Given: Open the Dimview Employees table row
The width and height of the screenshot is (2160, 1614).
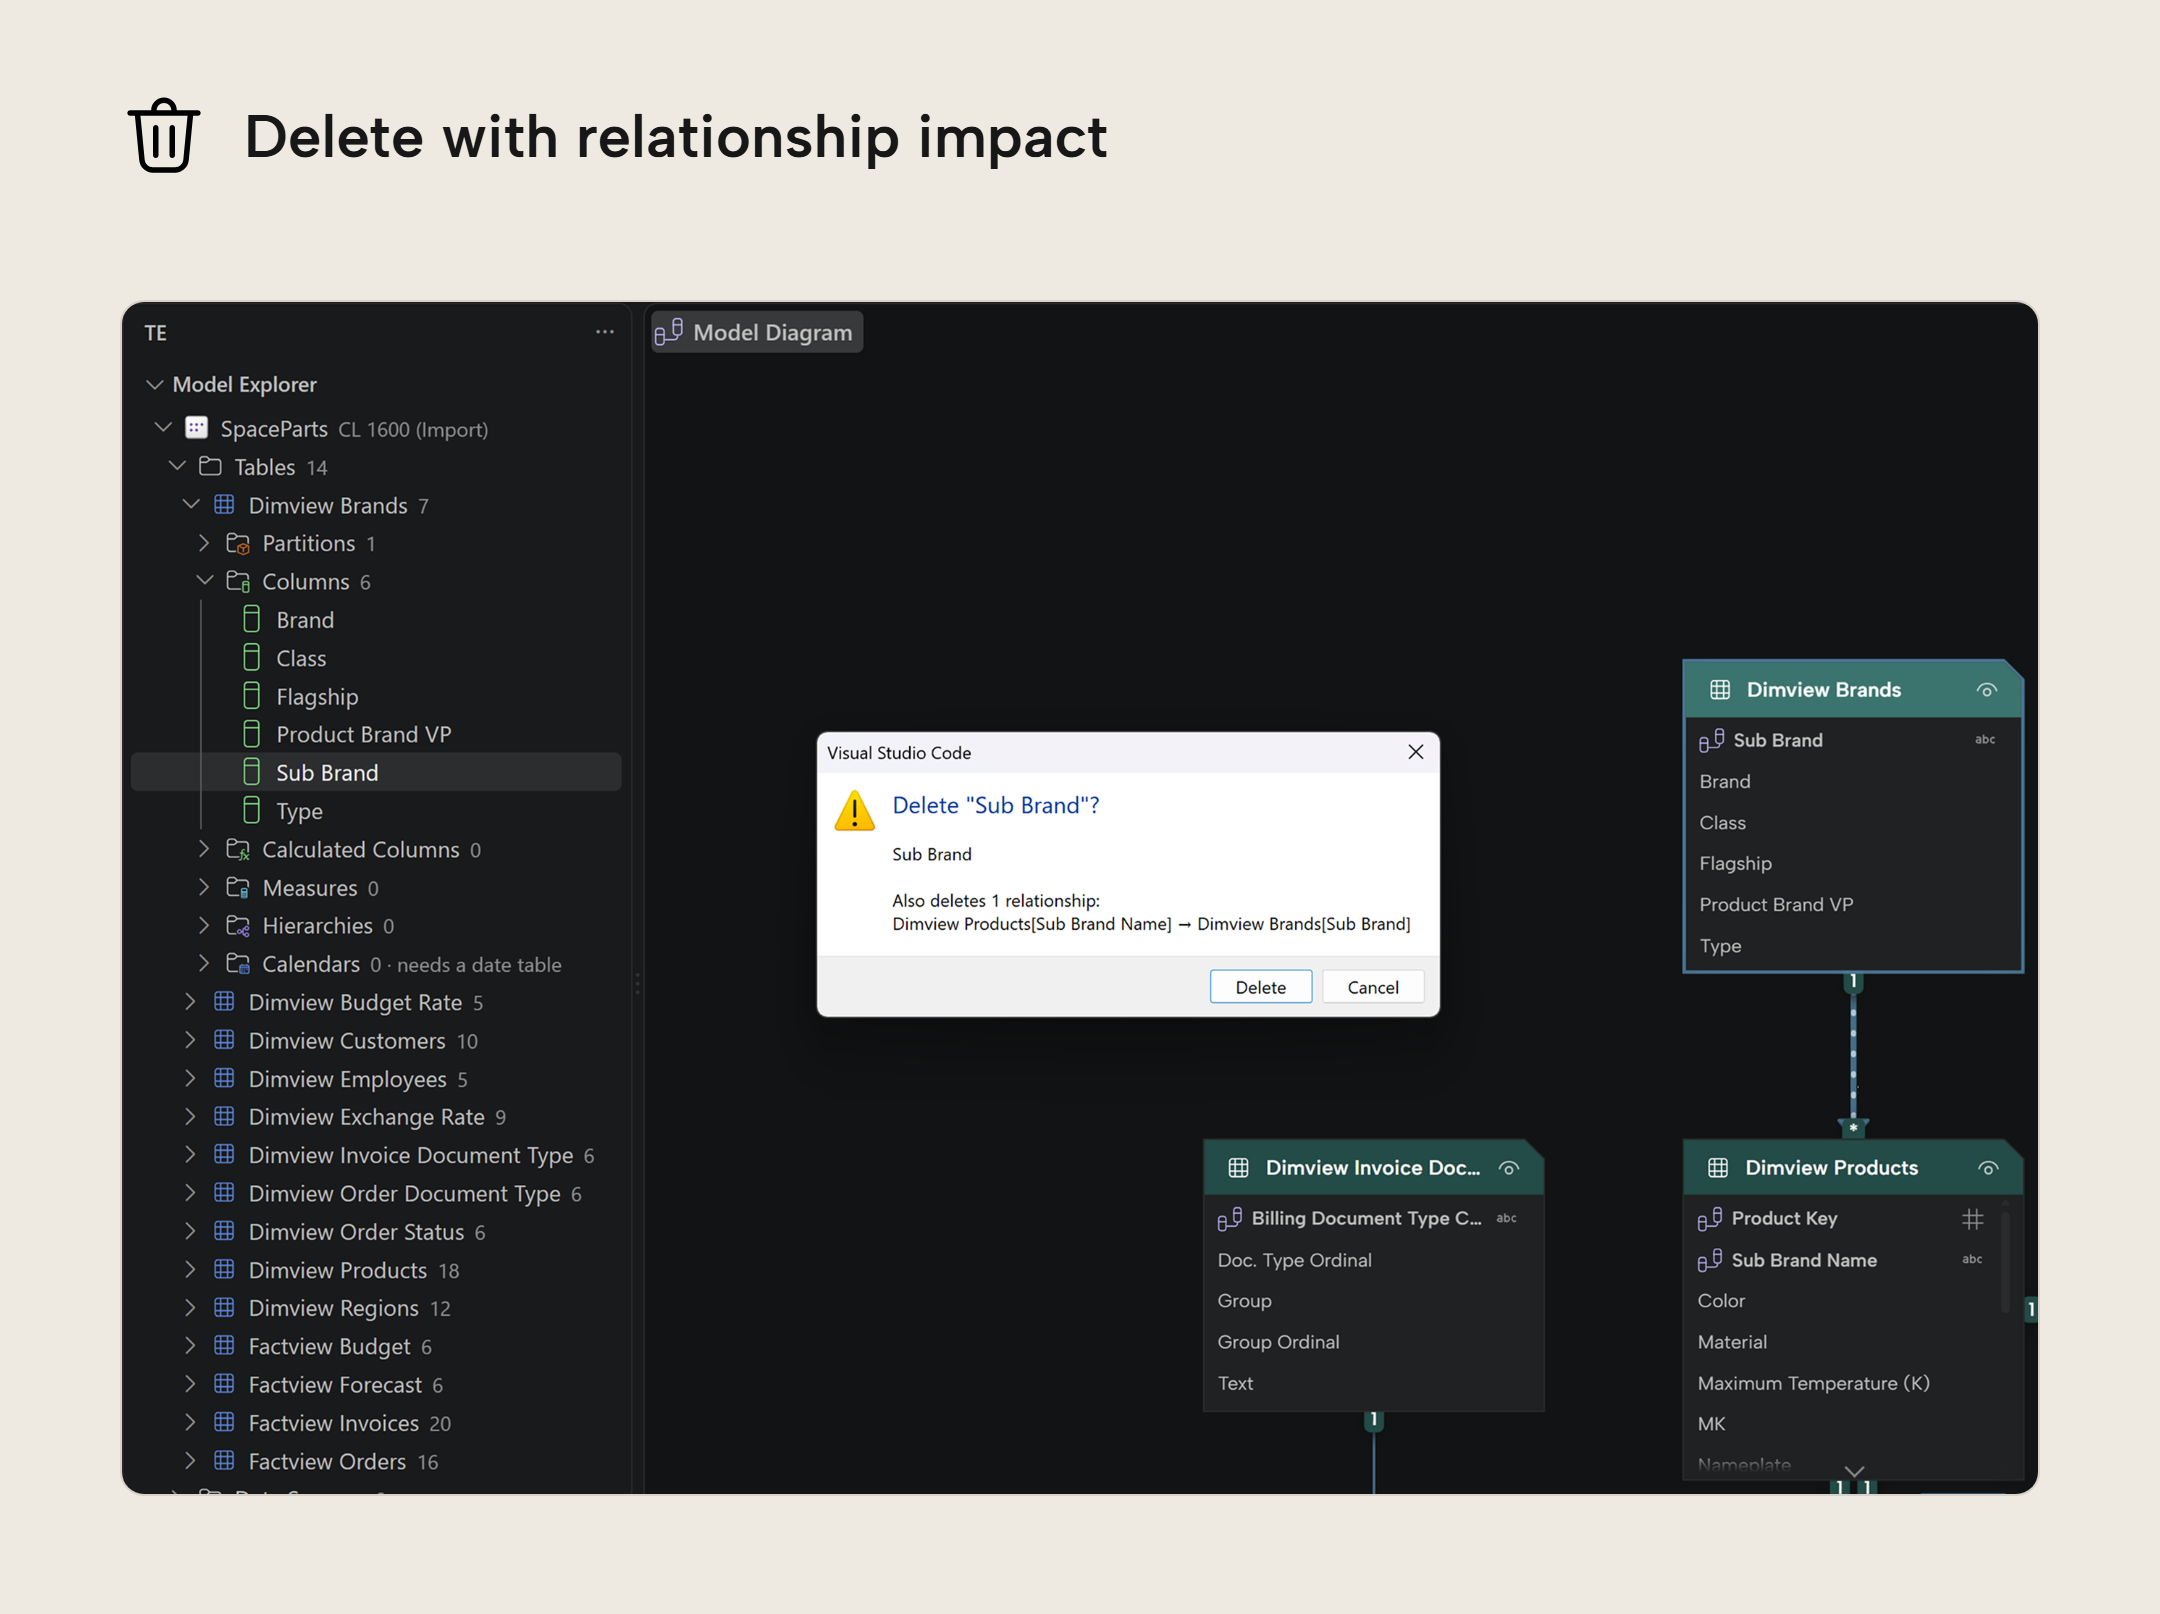Looking at the screenshot, I should 376,1079.
